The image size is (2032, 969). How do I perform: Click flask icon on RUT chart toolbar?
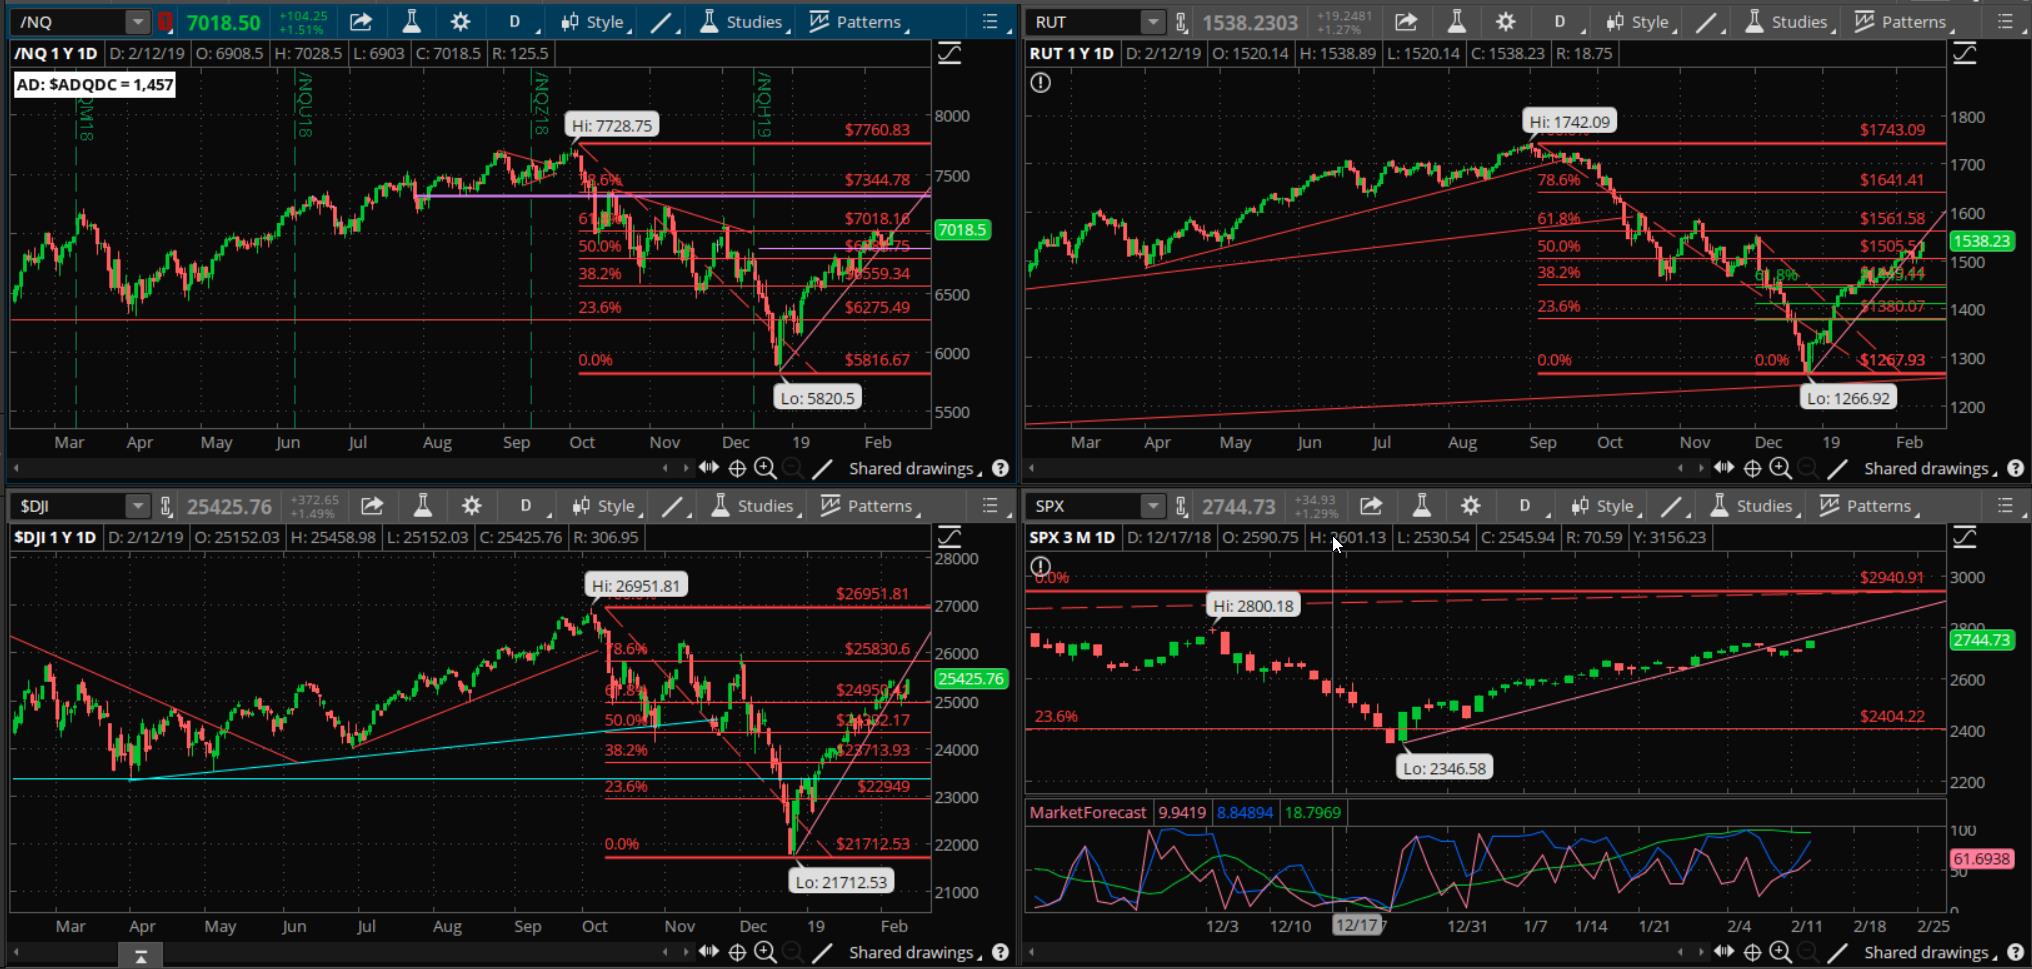[1456, 22]
